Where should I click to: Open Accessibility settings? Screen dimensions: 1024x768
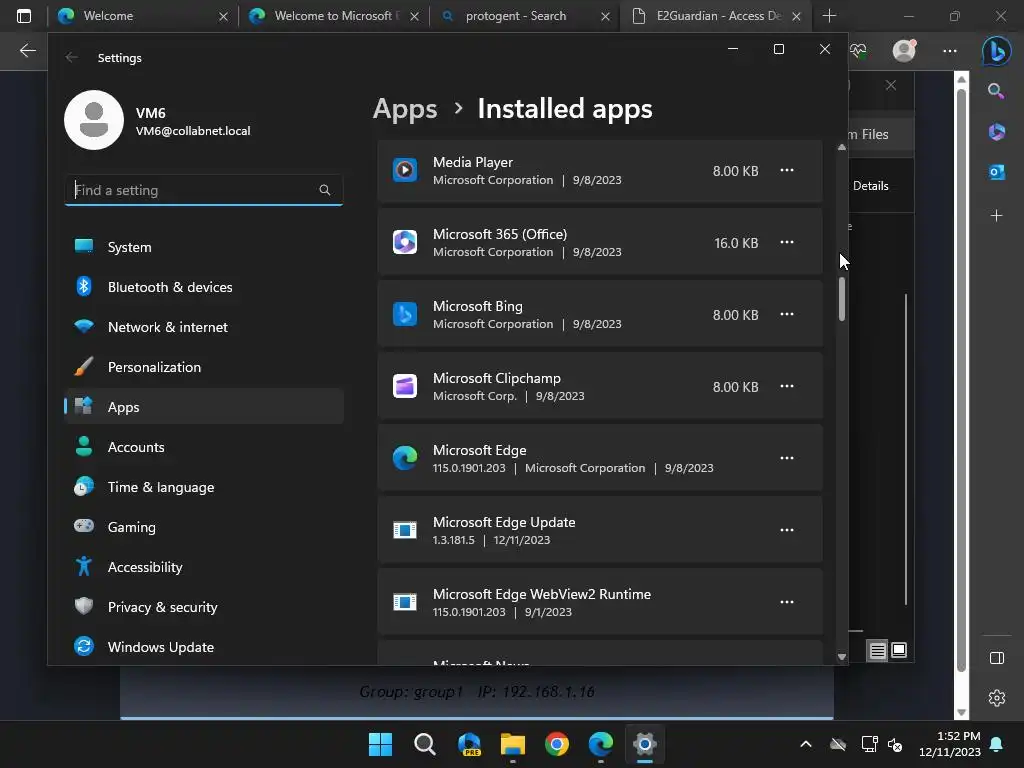pyautogui.click(x=204, y=567)
